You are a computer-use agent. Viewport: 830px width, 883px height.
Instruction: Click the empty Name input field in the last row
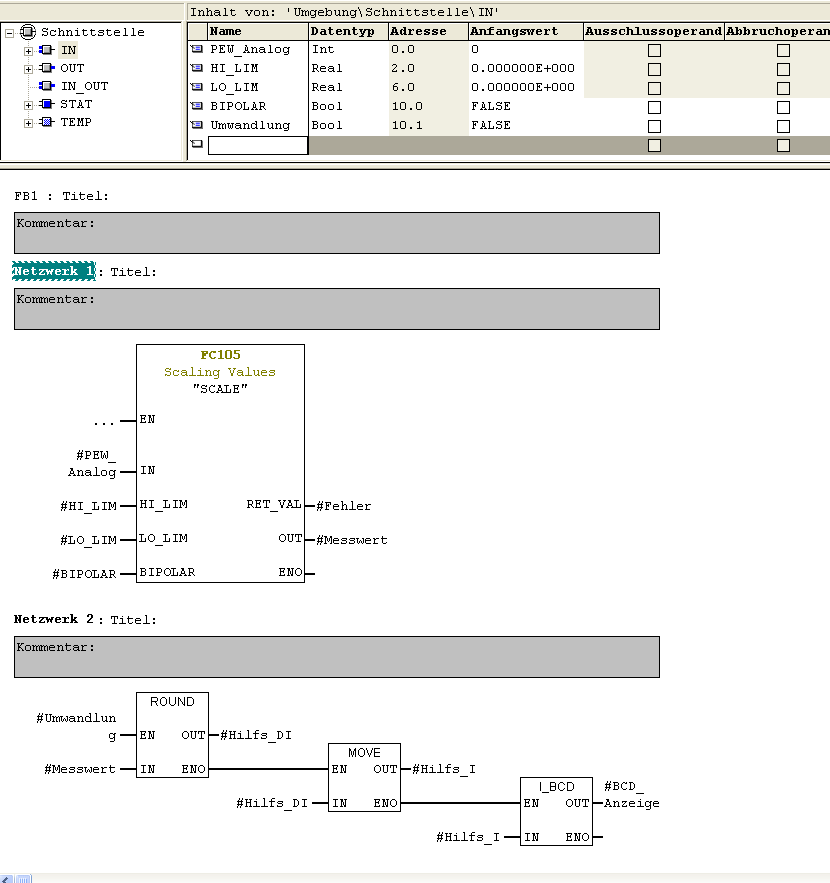[x=258, y=145]
